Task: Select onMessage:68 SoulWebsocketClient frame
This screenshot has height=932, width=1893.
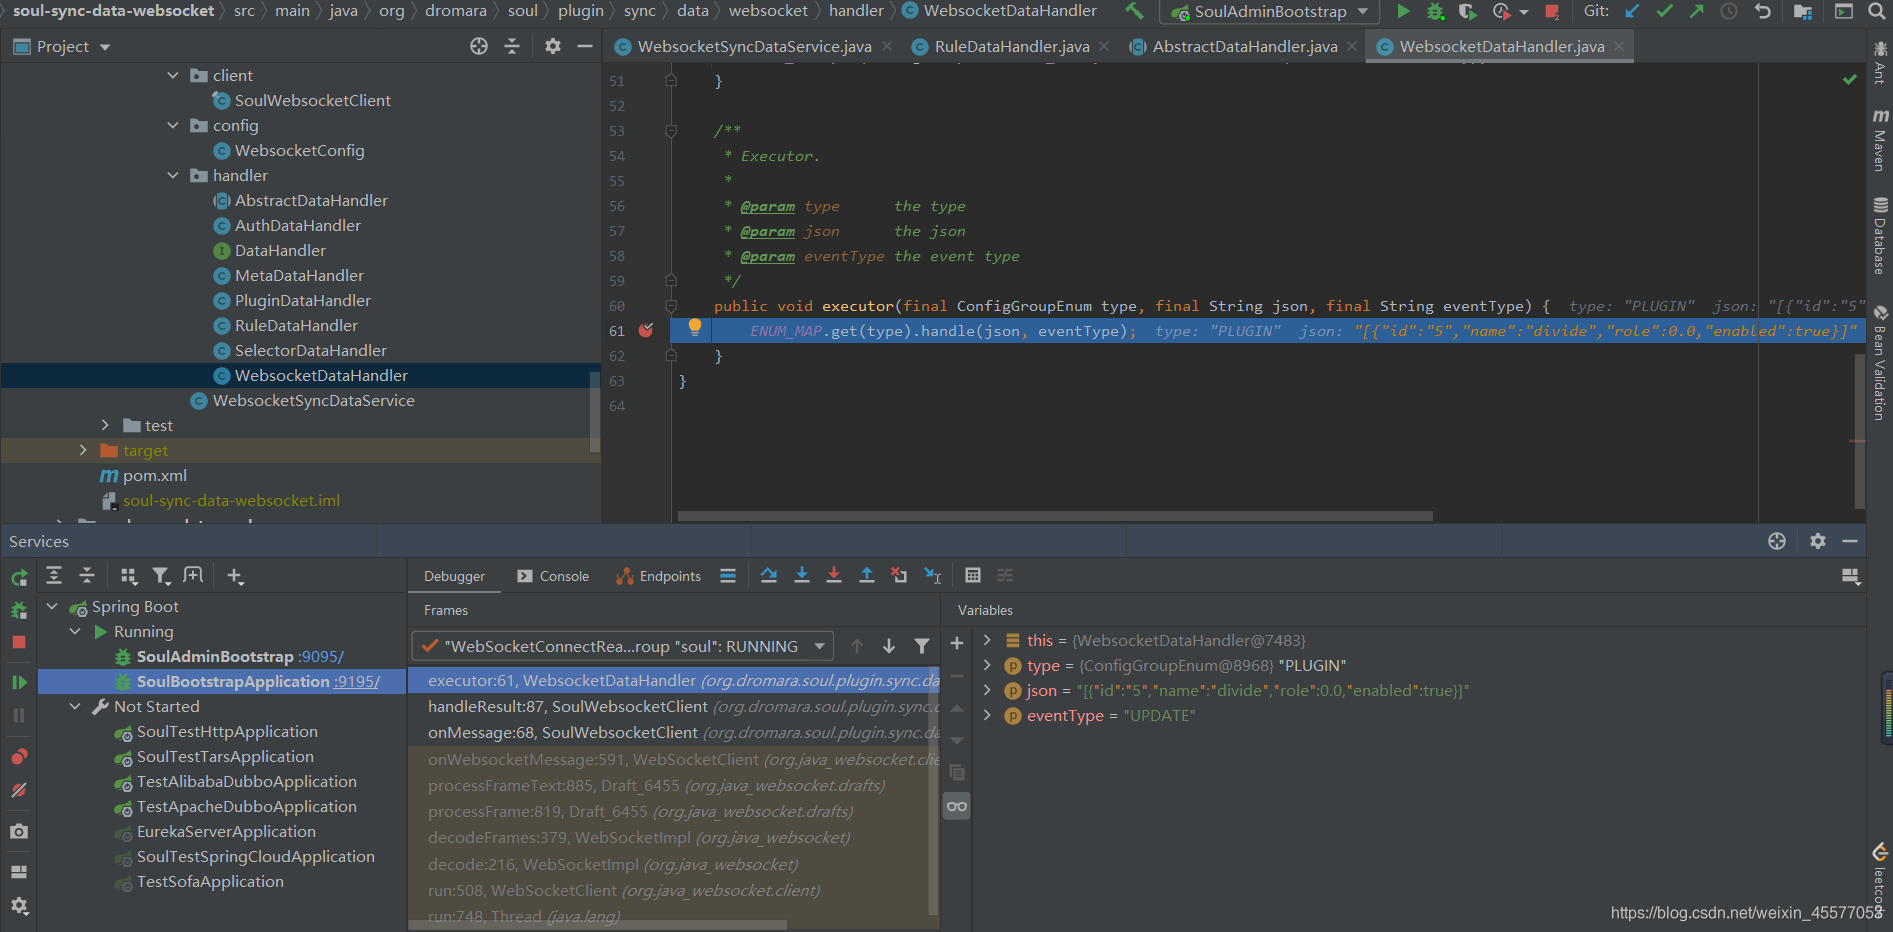Action: 675,733
